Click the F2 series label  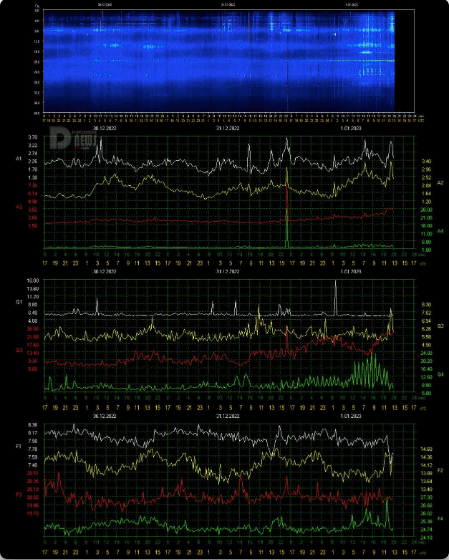pos(440,471)
